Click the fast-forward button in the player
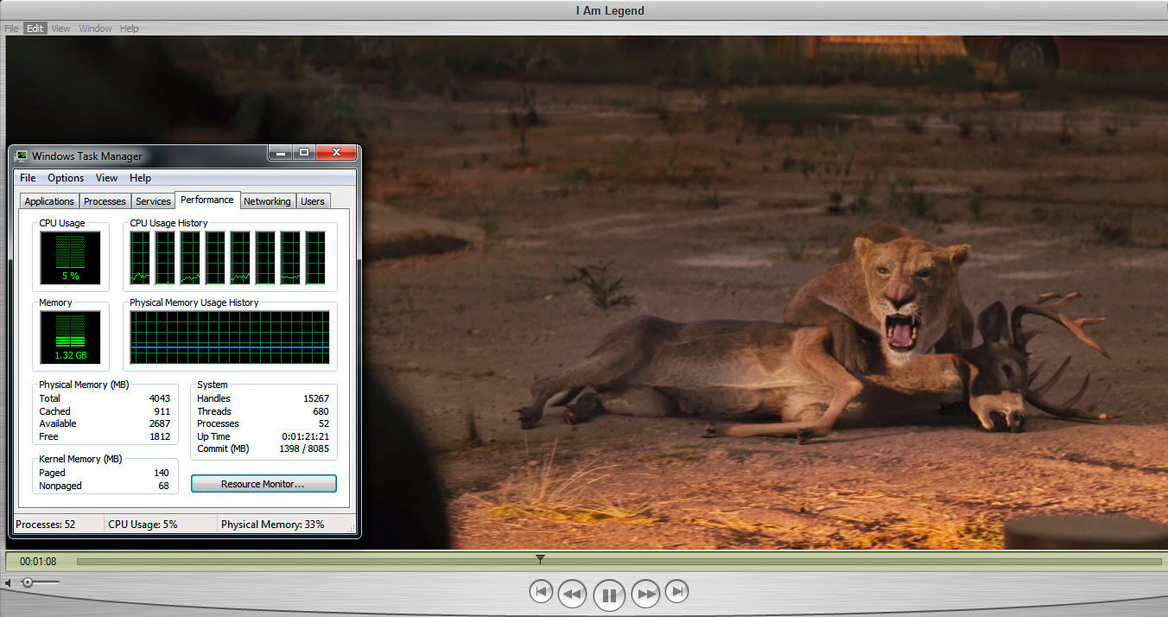The width and height of the screenshot is (1168, 617). (x=645, y=593)
